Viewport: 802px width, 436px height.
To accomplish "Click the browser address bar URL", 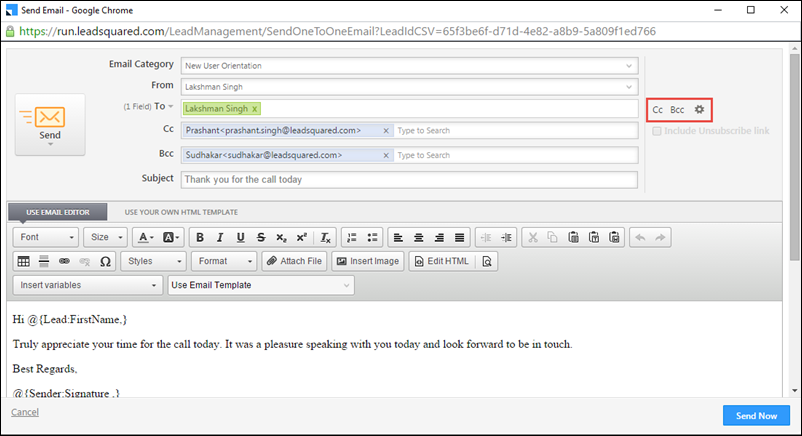I will coord(338,31).
